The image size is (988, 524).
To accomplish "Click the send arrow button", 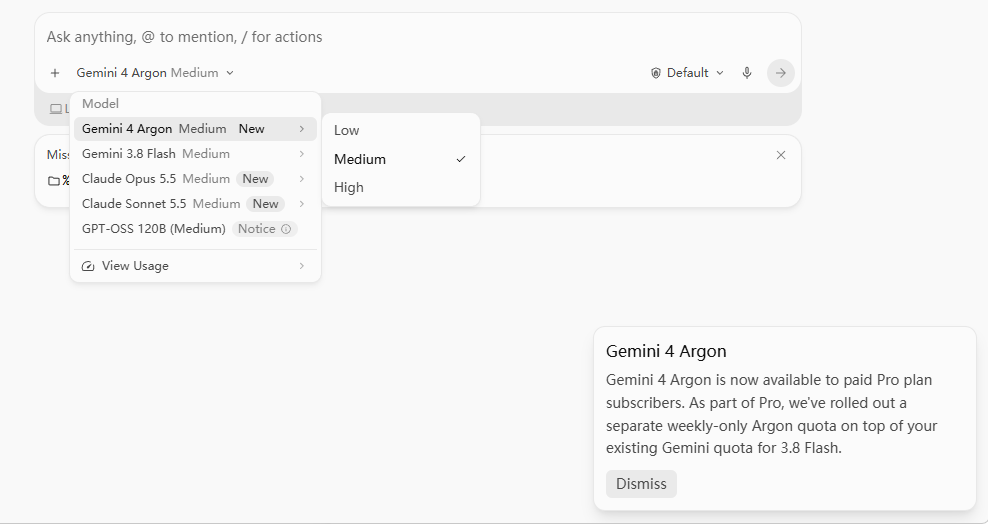I will [x=781, y=73].
